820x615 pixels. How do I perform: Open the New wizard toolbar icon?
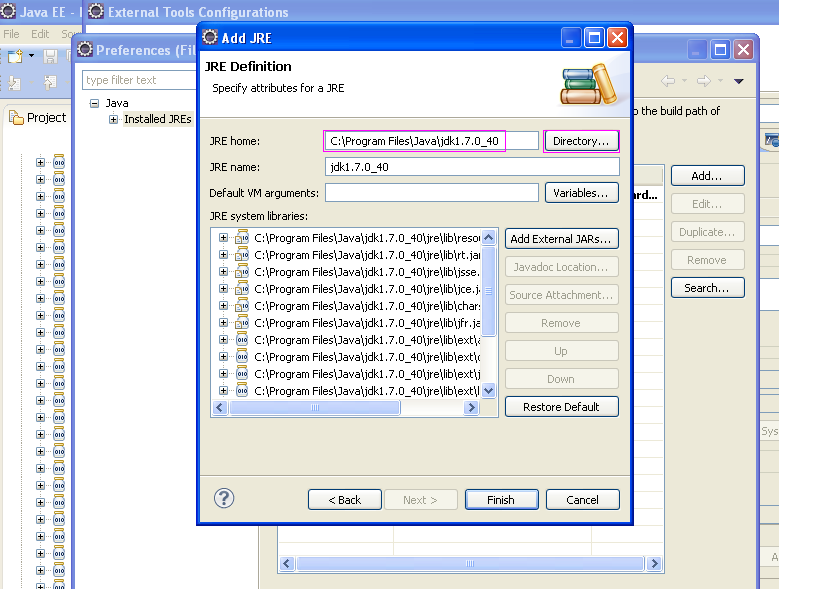(13, 55)
